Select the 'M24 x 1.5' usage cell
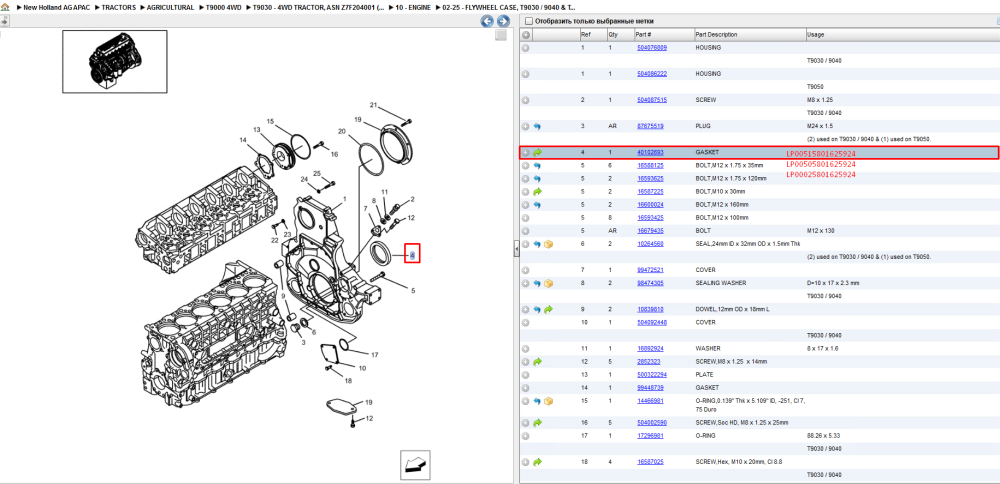Image resolution: width=1000 pixels, height=484 pixels. click(x=820, y=126)
